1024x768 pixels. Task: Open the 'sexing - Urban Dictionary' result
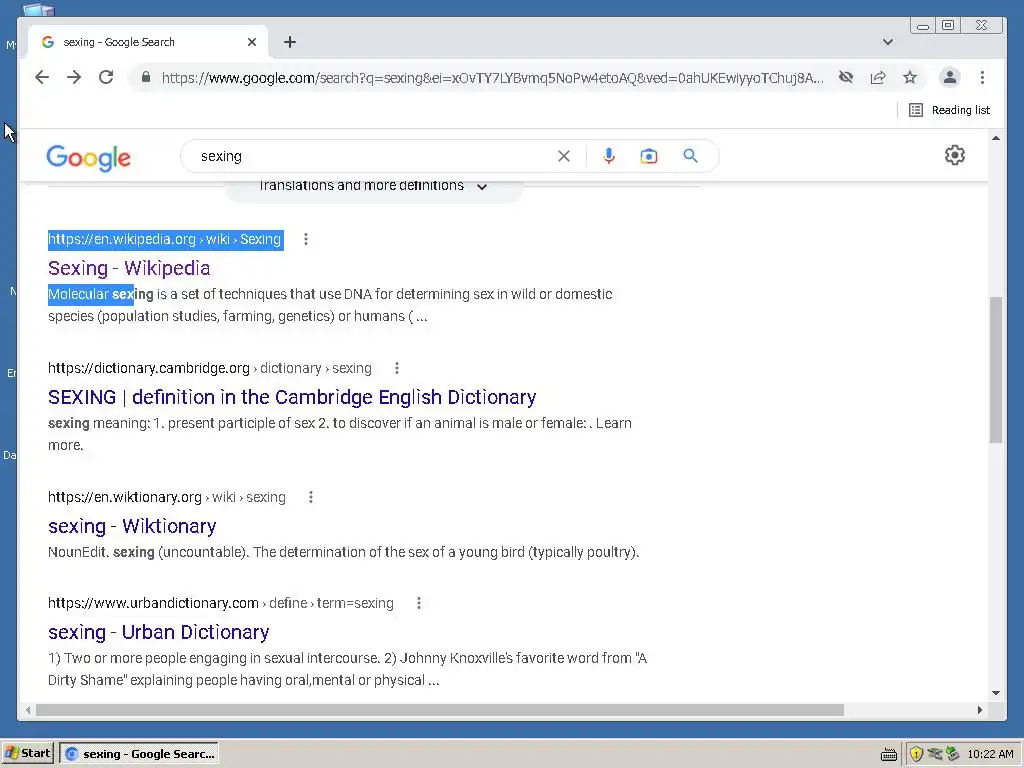tap(159, 632)
